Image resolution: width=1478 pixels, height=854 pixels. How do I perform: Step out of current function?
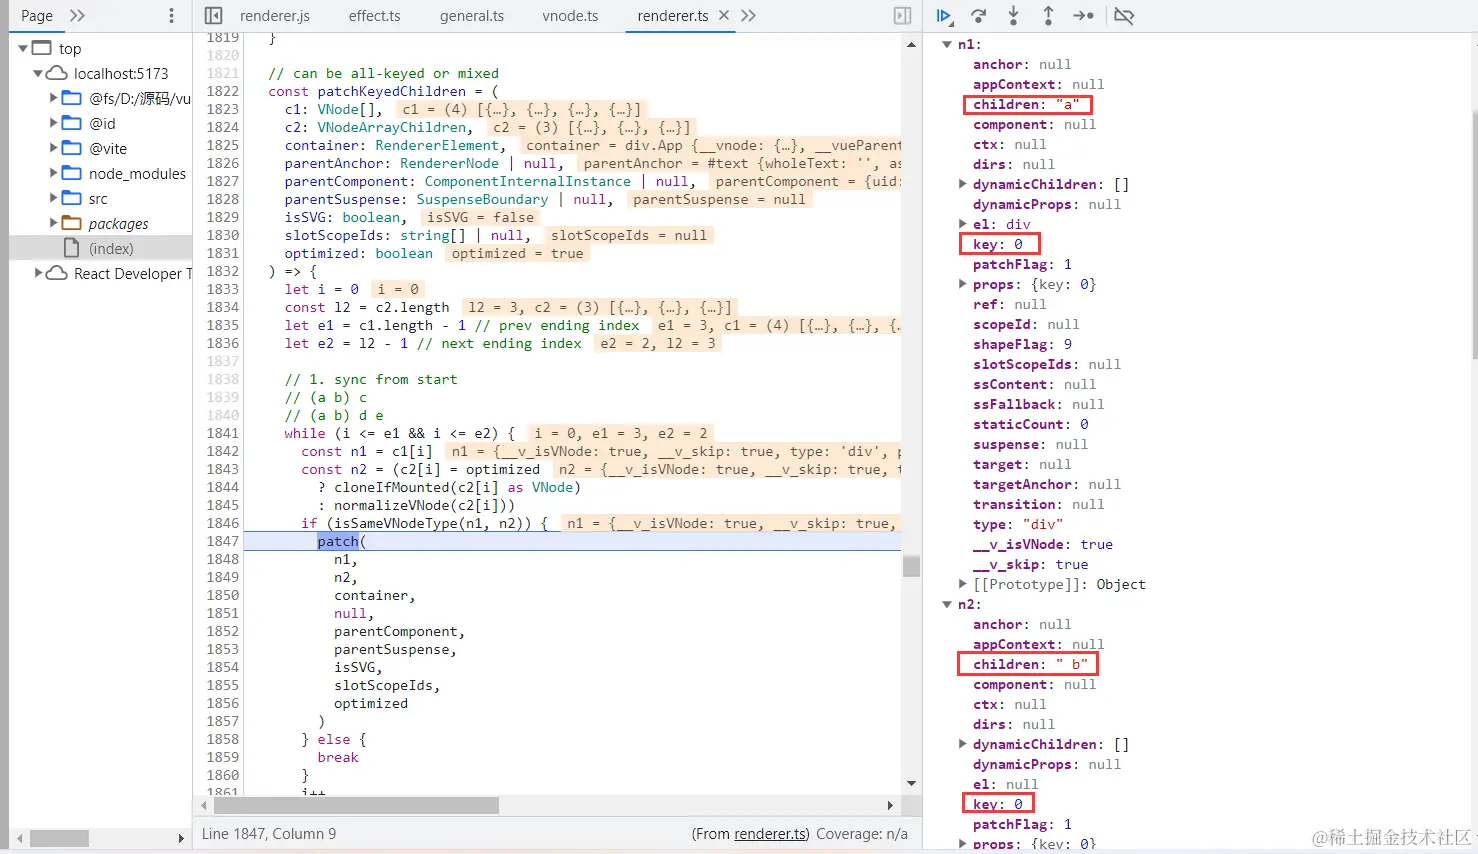1048,16
